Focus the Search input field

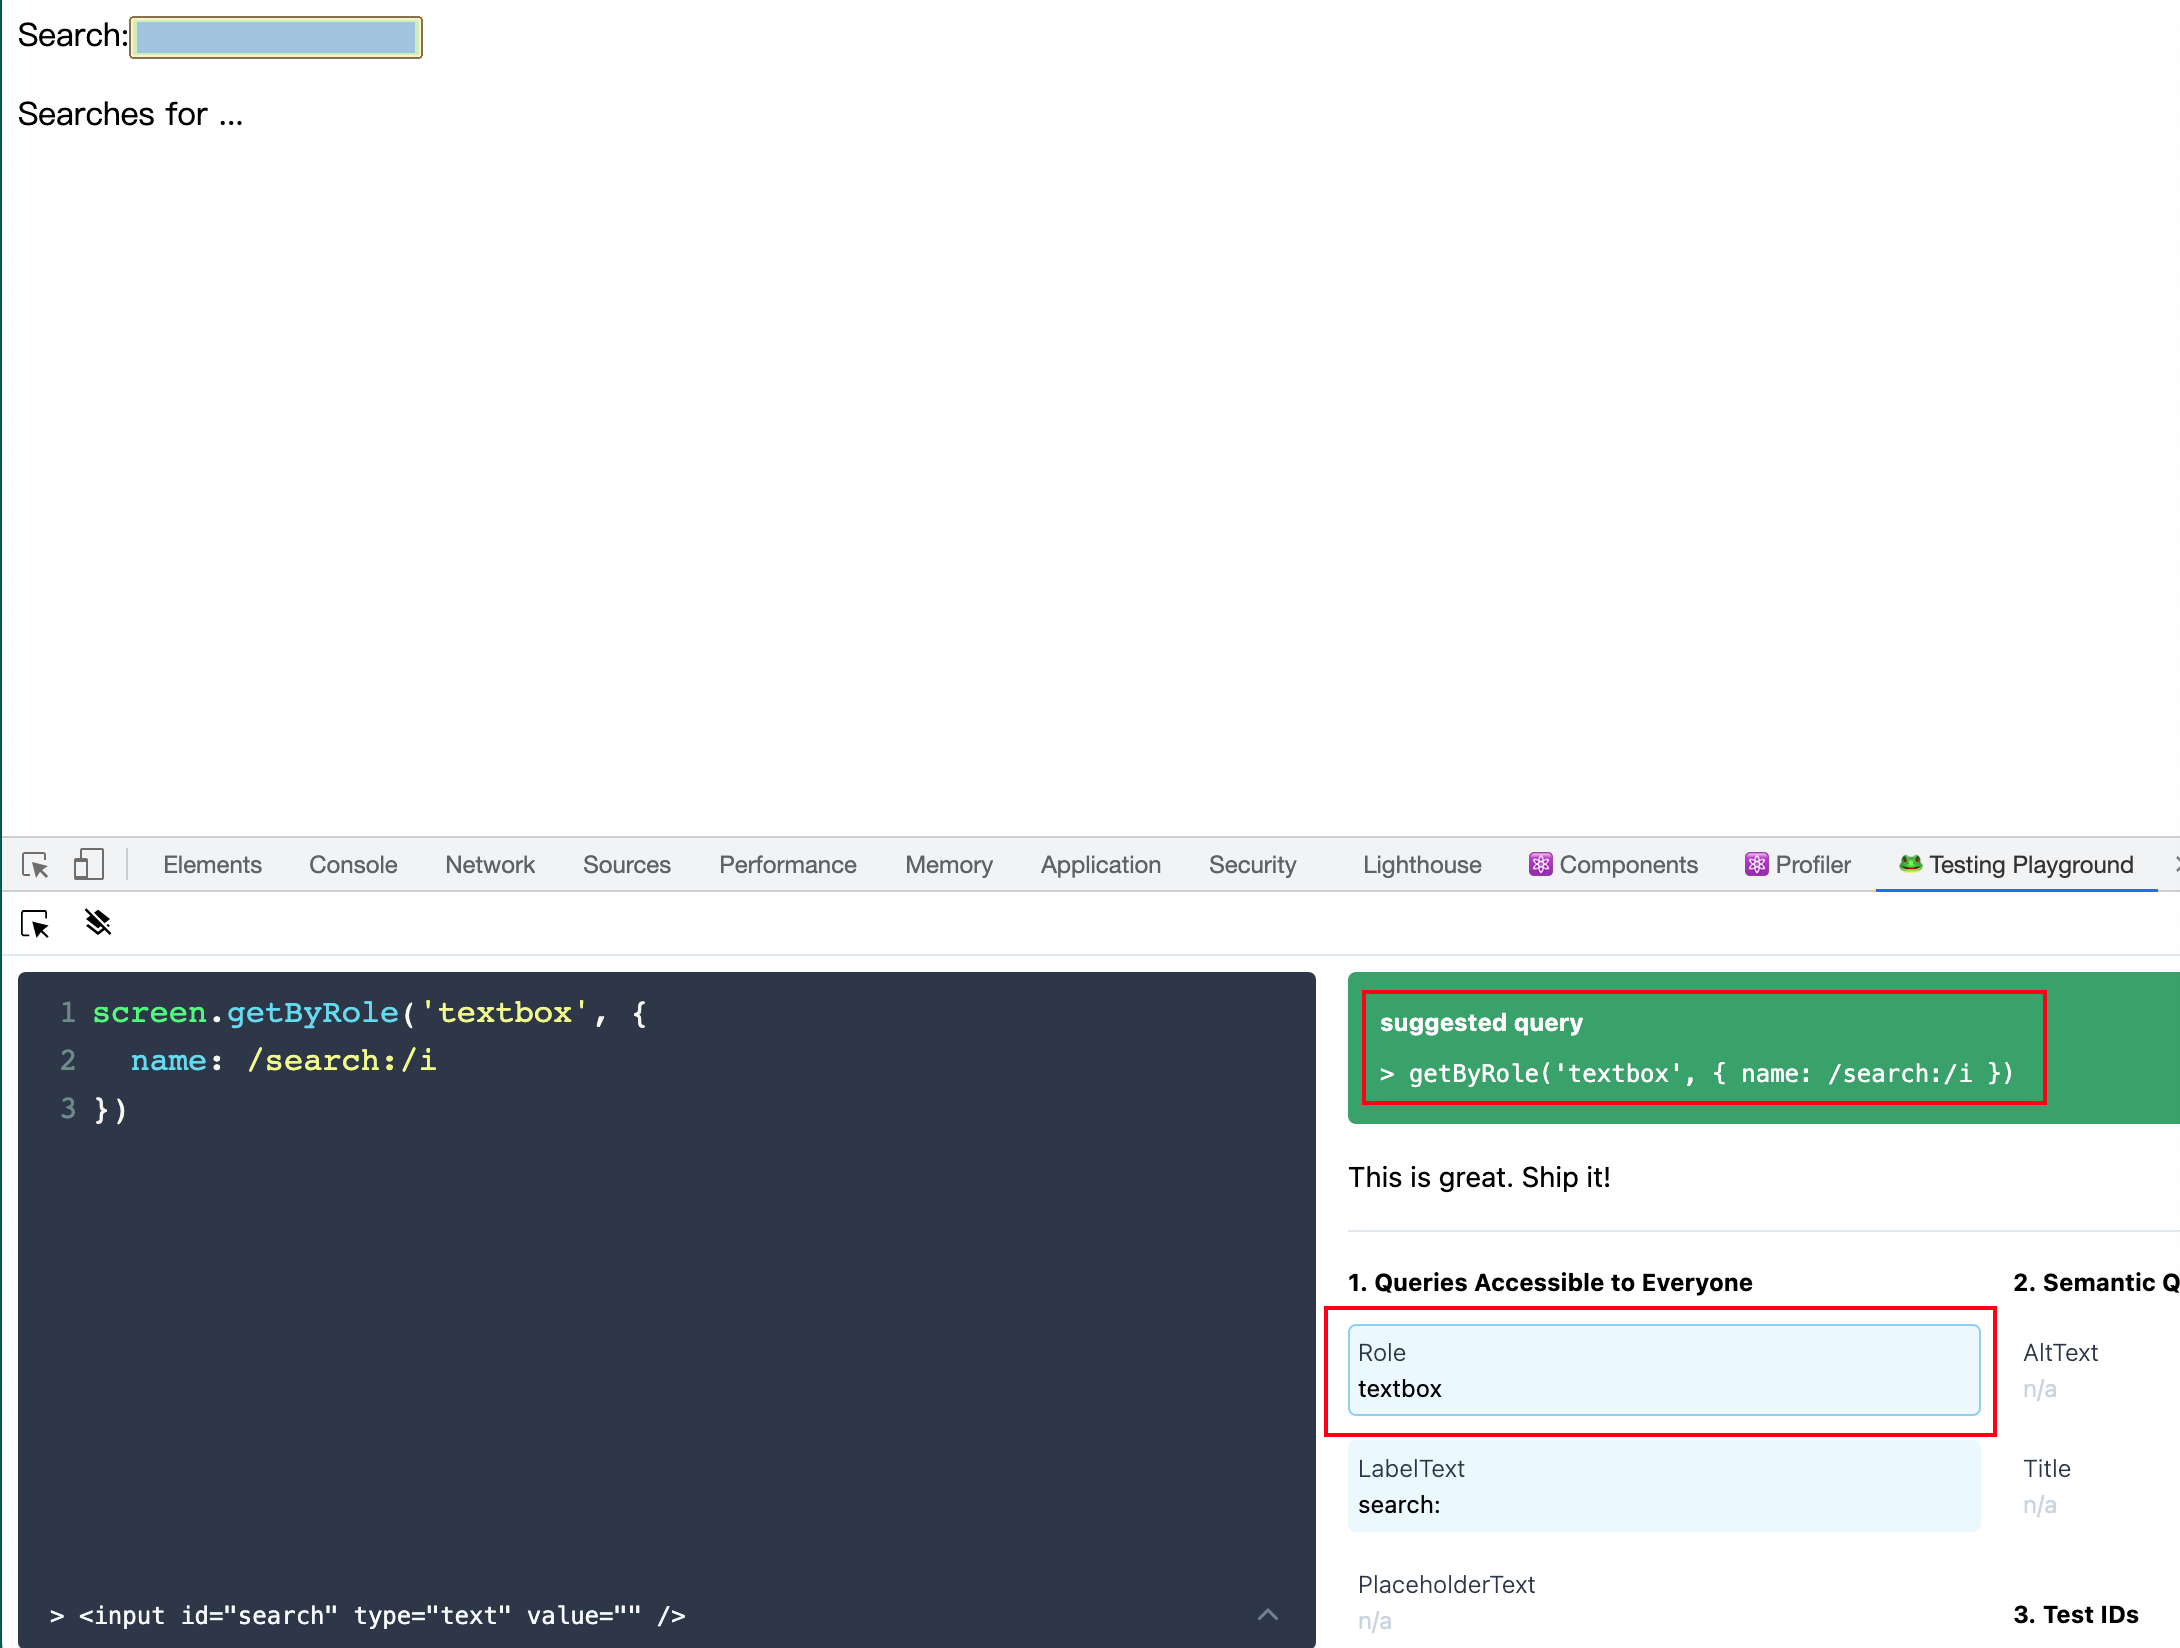(276, 38)
